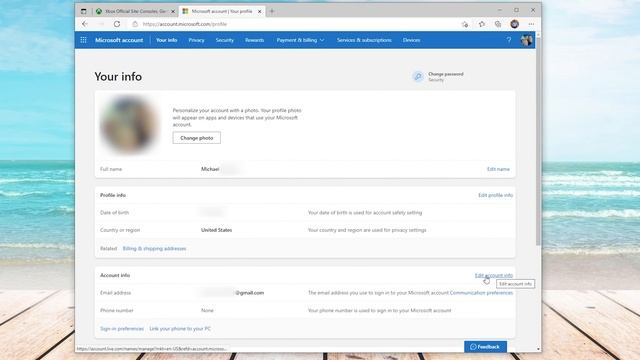Screen dimensions: 640x360
Task: Click the Microsoft account home link
Action: (x=119, y=40)
